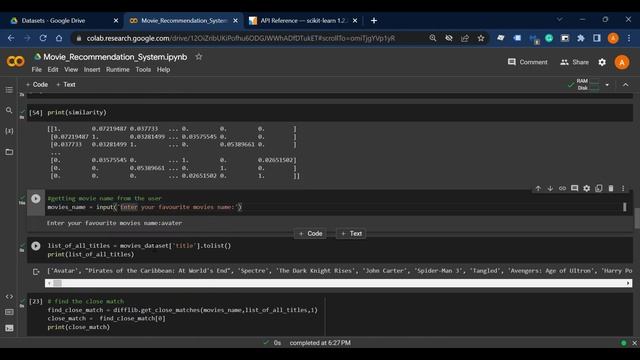Open the find and replace search icon
This screenshot has width=640, height=360.
(9, 110)
